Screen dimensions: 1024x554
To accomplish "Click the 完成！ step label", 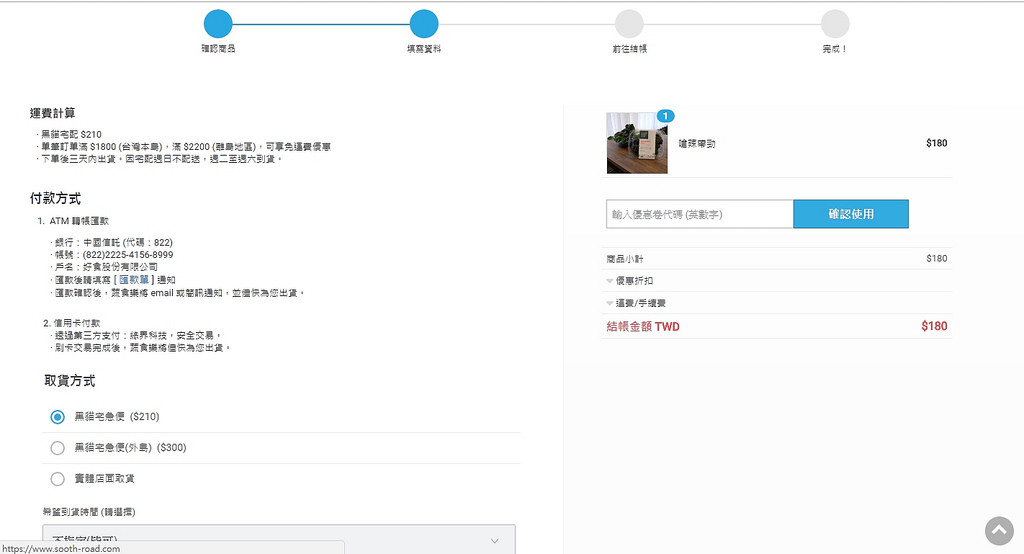I will click(x=835, y=48).
